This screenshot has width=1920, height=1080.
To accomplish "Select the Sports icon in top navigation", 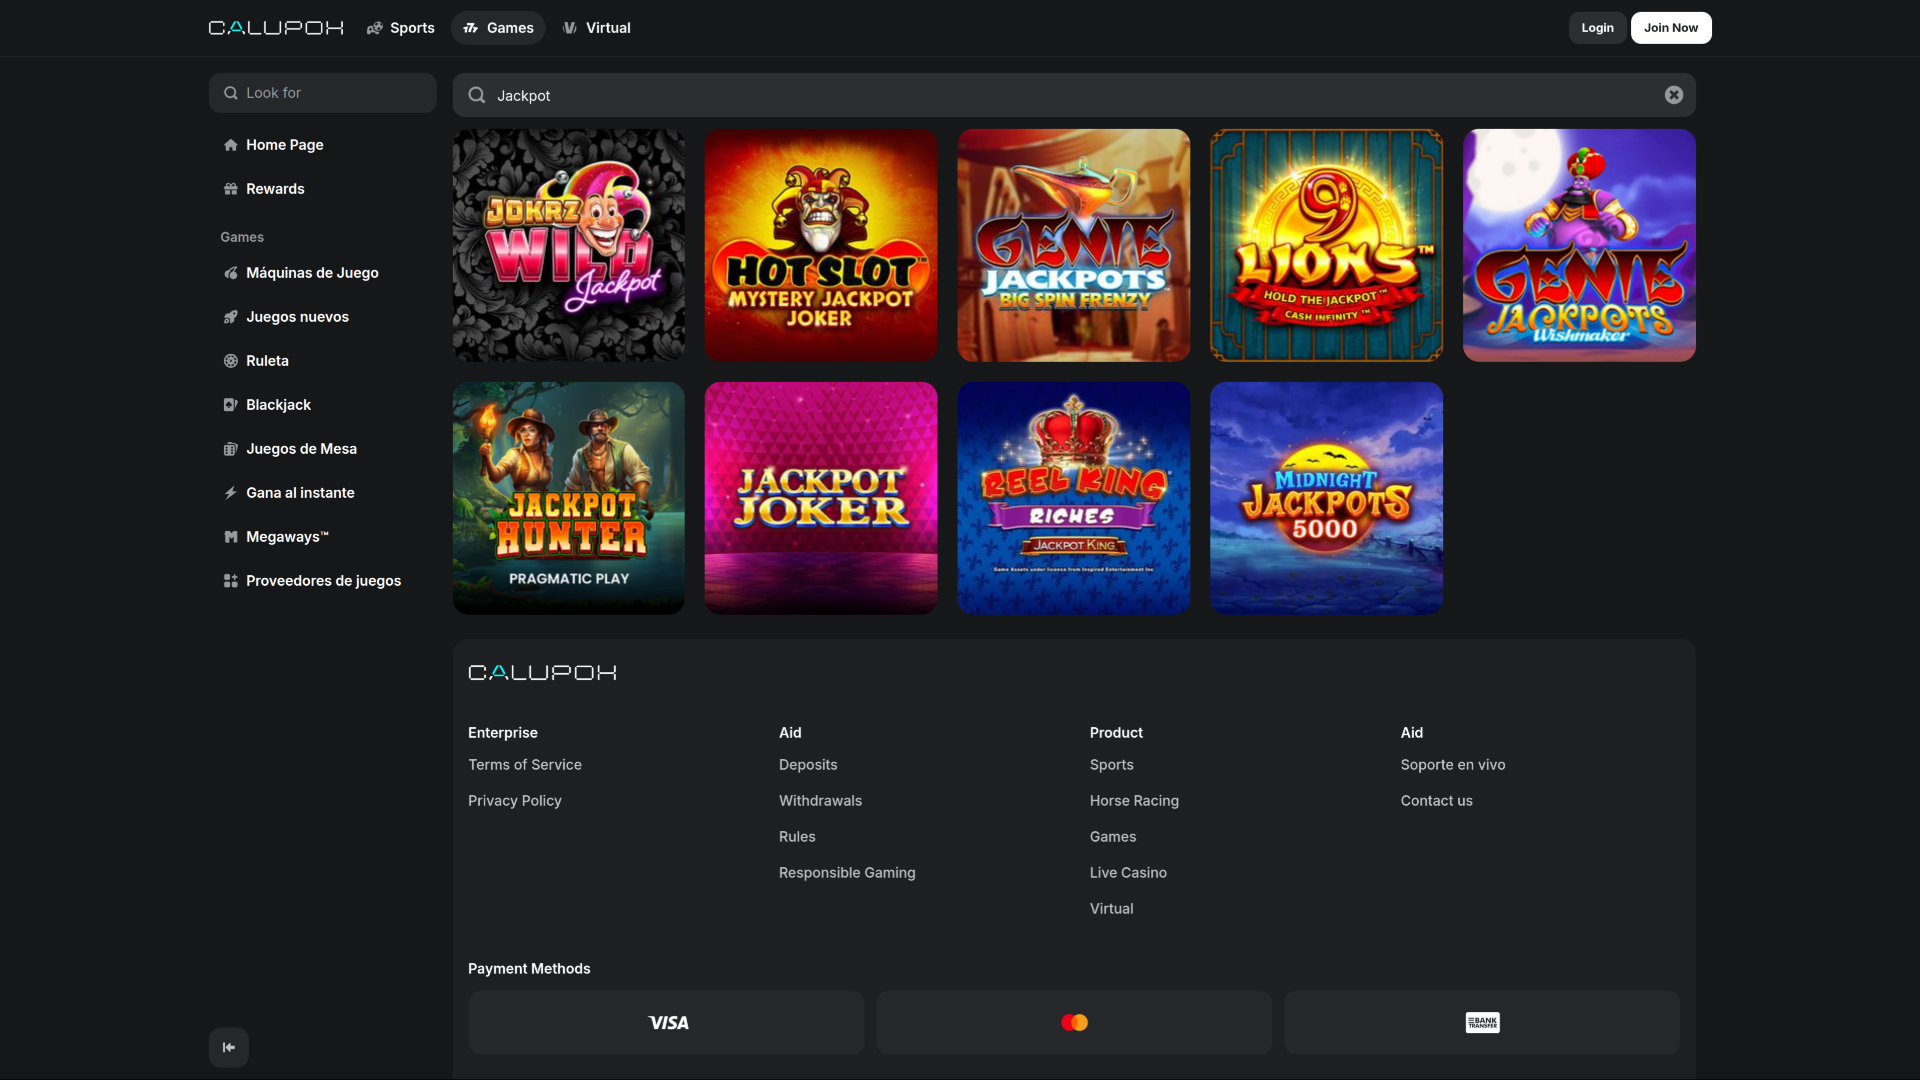I will pos(374,28).
